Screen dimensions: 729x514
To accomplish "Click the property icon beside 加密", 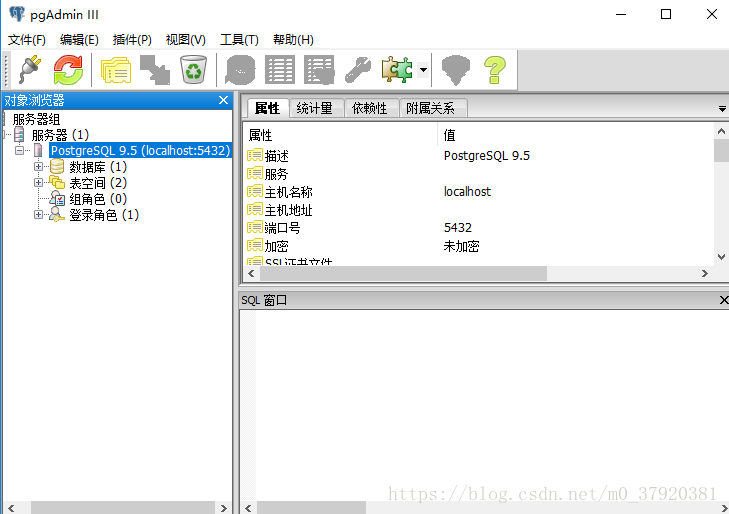I will pyautogui.click(x=255, y=245).
